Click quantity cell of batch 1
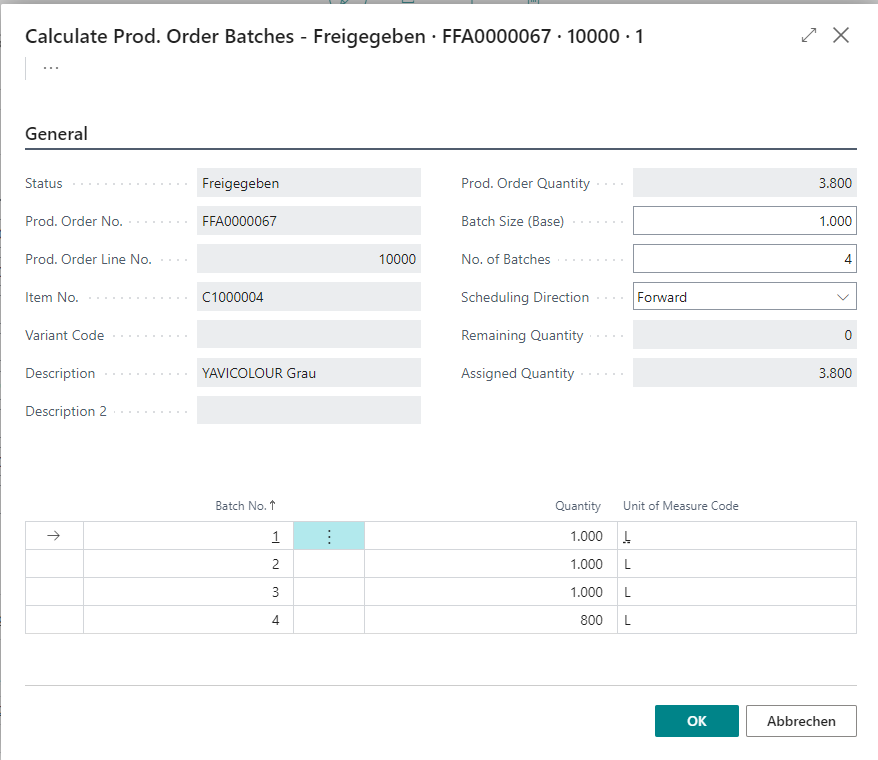 pyautogui.click(x=491, y=536)
